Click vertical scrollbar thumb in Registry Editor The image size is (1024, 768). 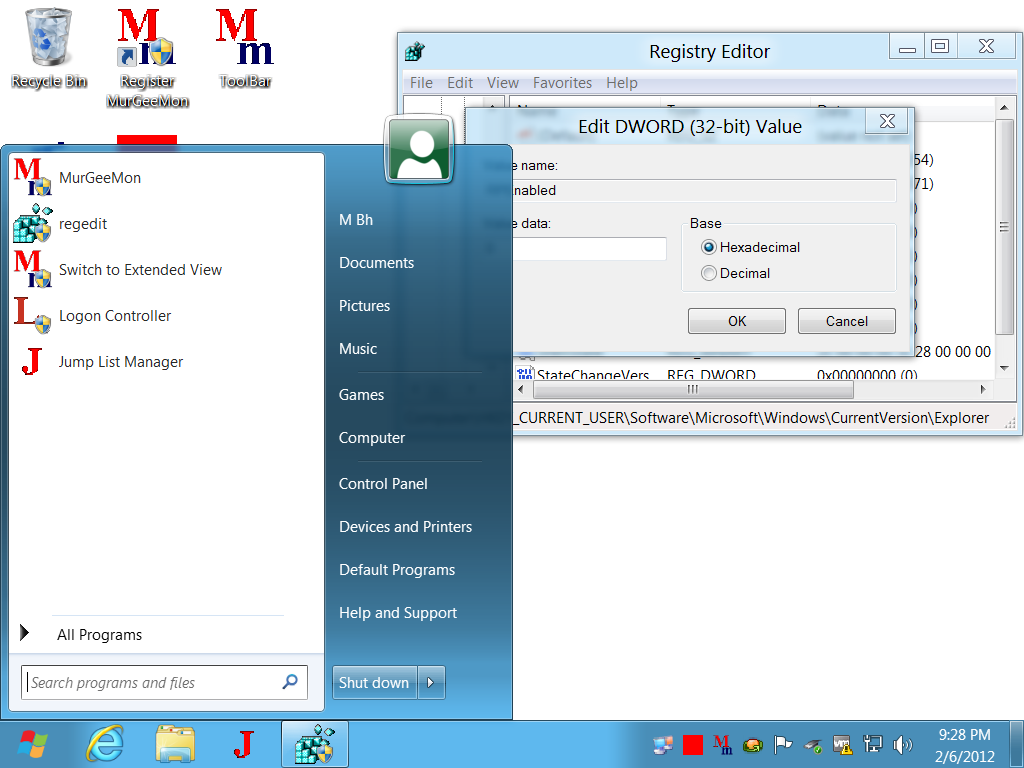click(x=1004, y=227)
